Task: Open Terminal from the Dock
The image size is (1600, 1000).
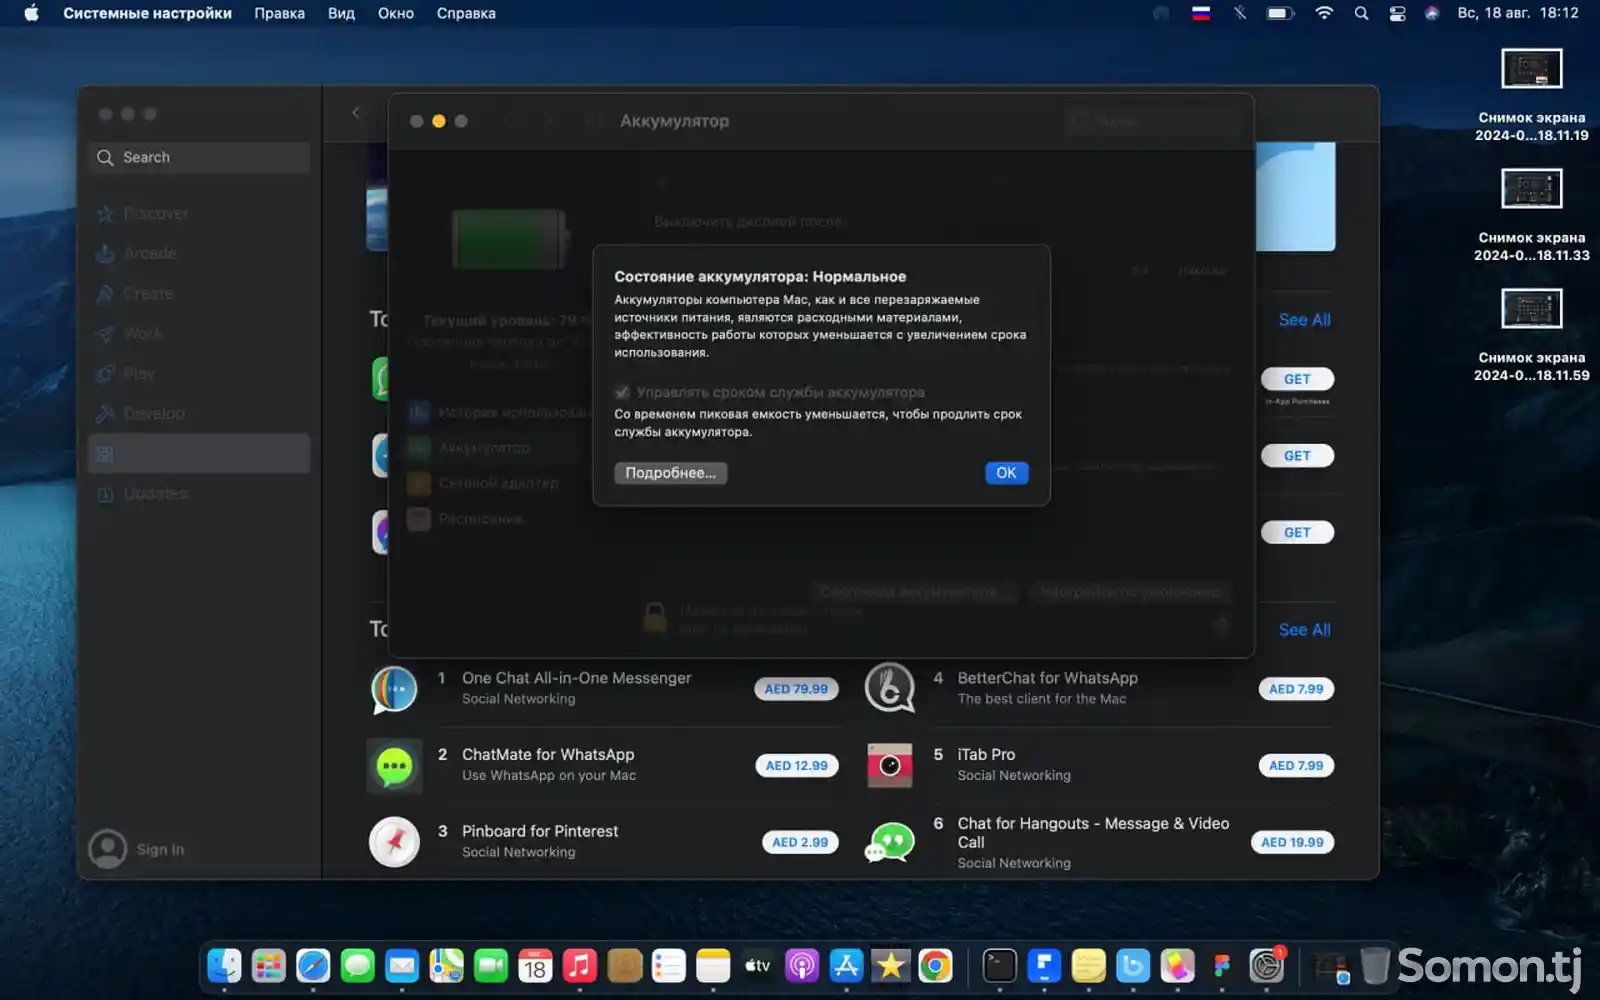Action: pyautogui.click(x=999, y=966)
